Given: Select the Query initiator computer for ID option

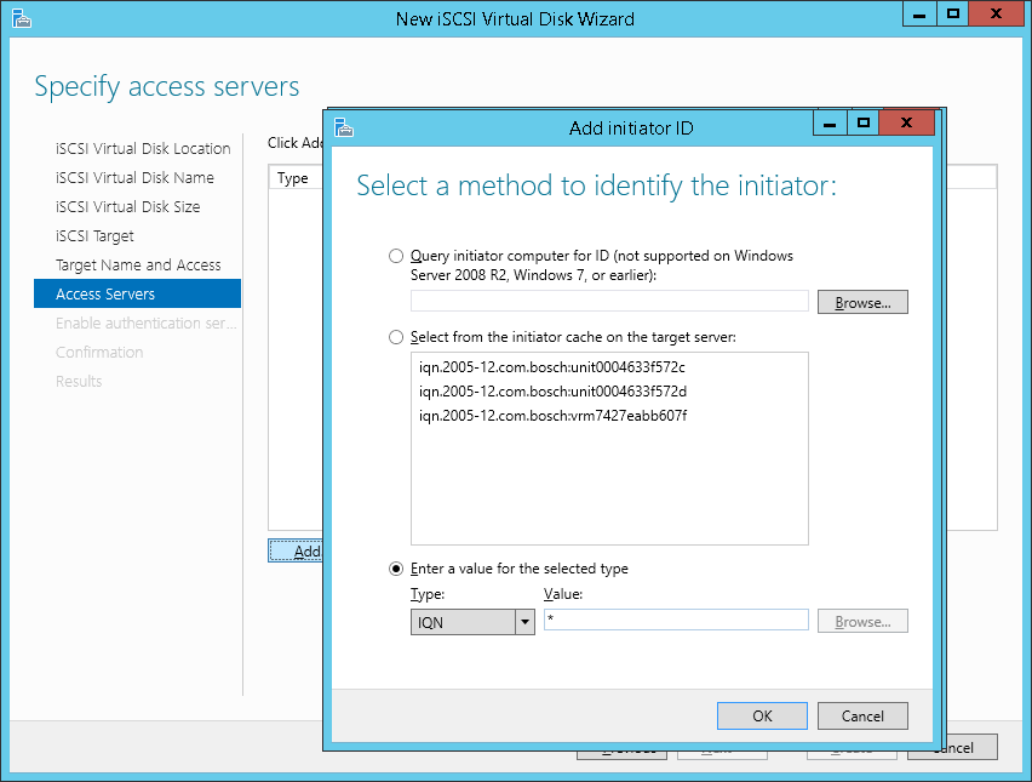Looking at the screenshot, I should point(396,256).
